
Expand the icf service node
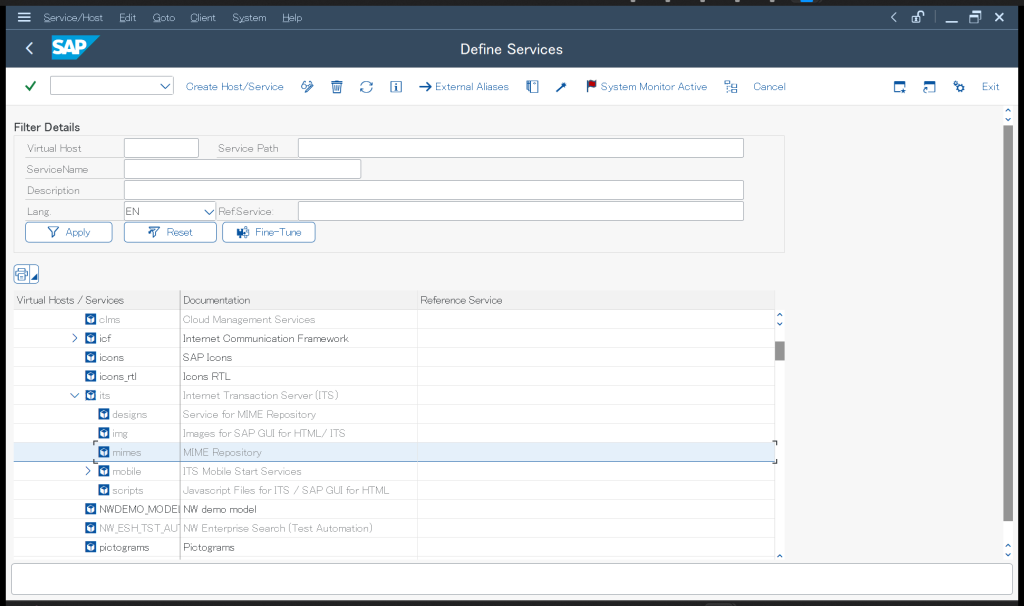click(75, 338)
